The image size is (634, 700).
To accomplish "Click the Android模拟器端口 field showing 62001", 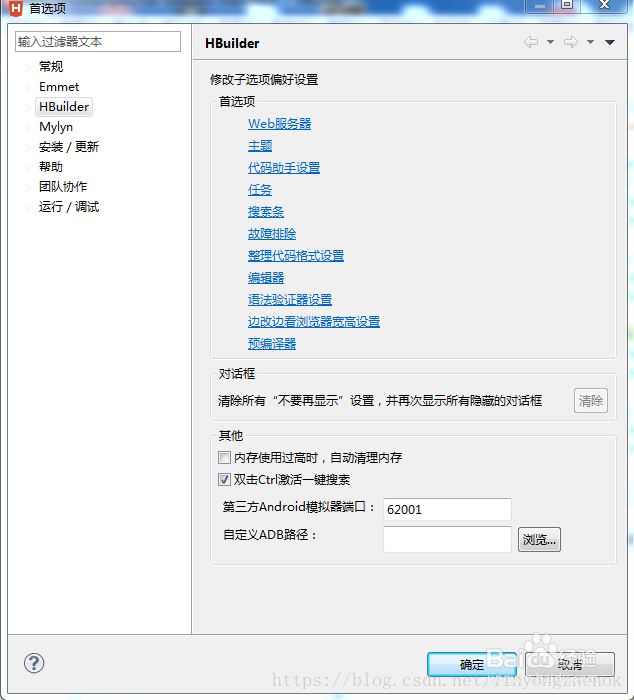I will coord(447,509).
